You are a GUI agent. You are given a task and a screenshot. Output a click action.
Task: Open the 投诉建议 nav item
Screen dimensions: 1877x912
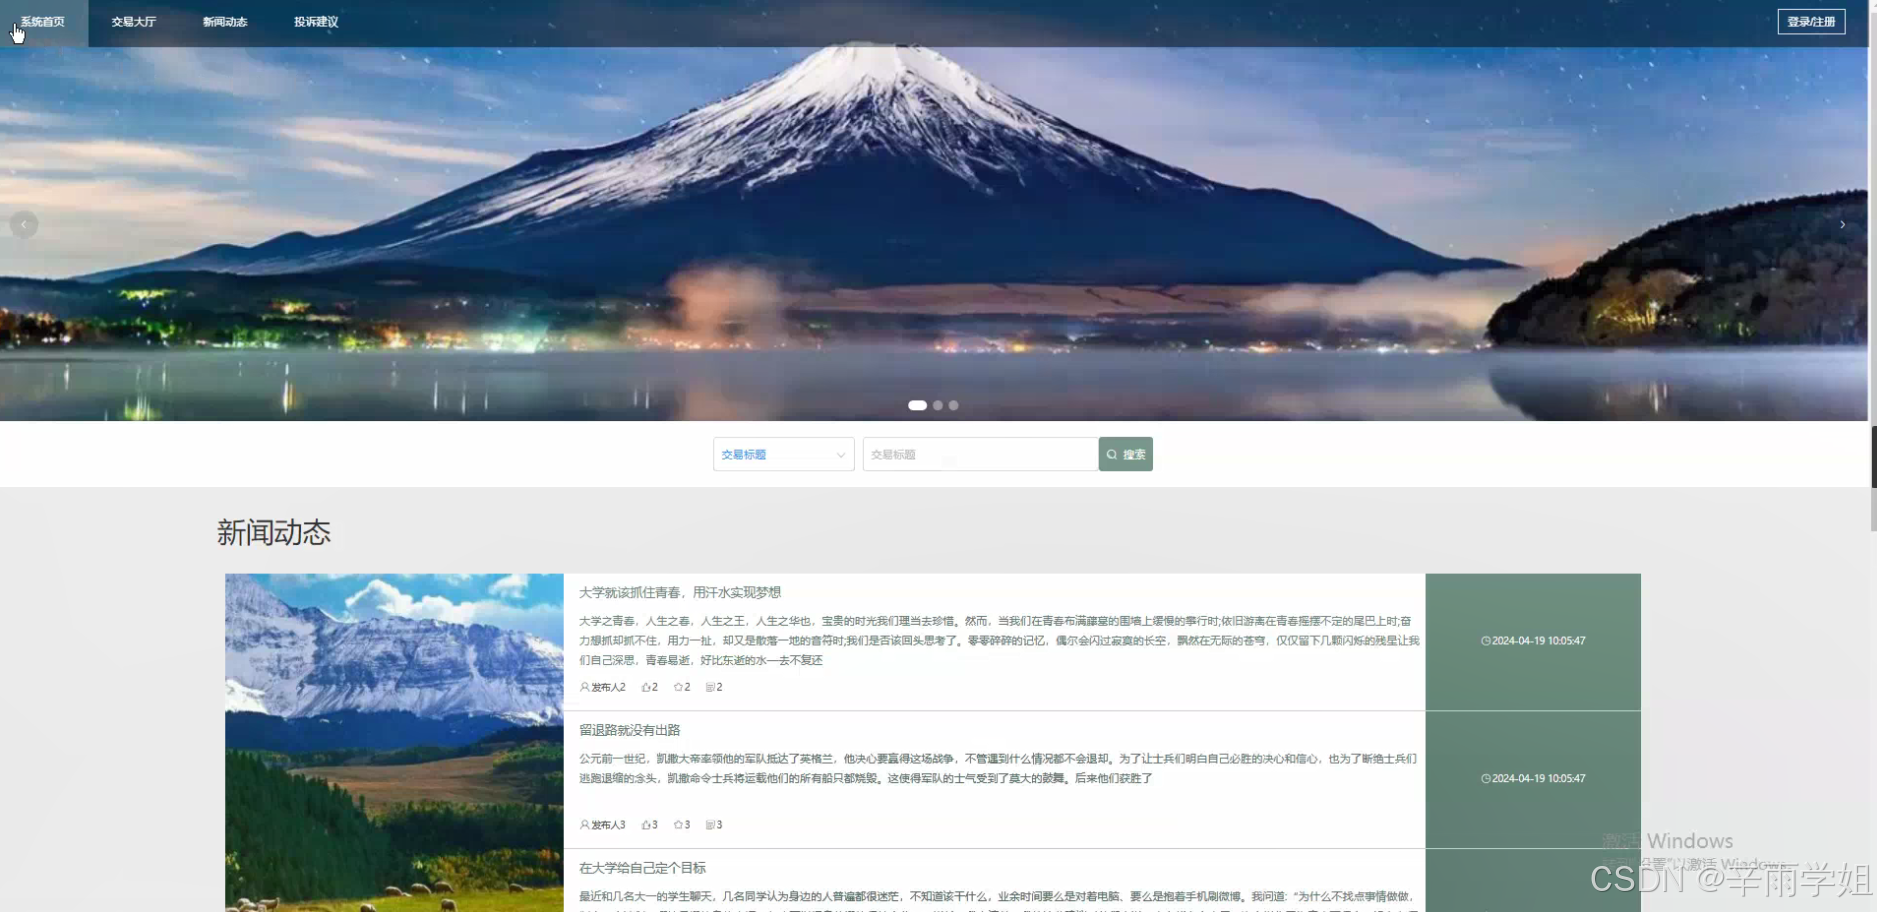[x=316, y=22]
